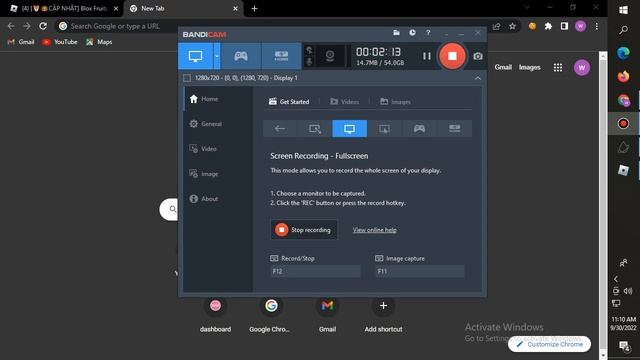The width and height of the screenshot is (640, 360).
Task: Open Video settings in Bandicam sidebar
Action: tap(203, 149)
